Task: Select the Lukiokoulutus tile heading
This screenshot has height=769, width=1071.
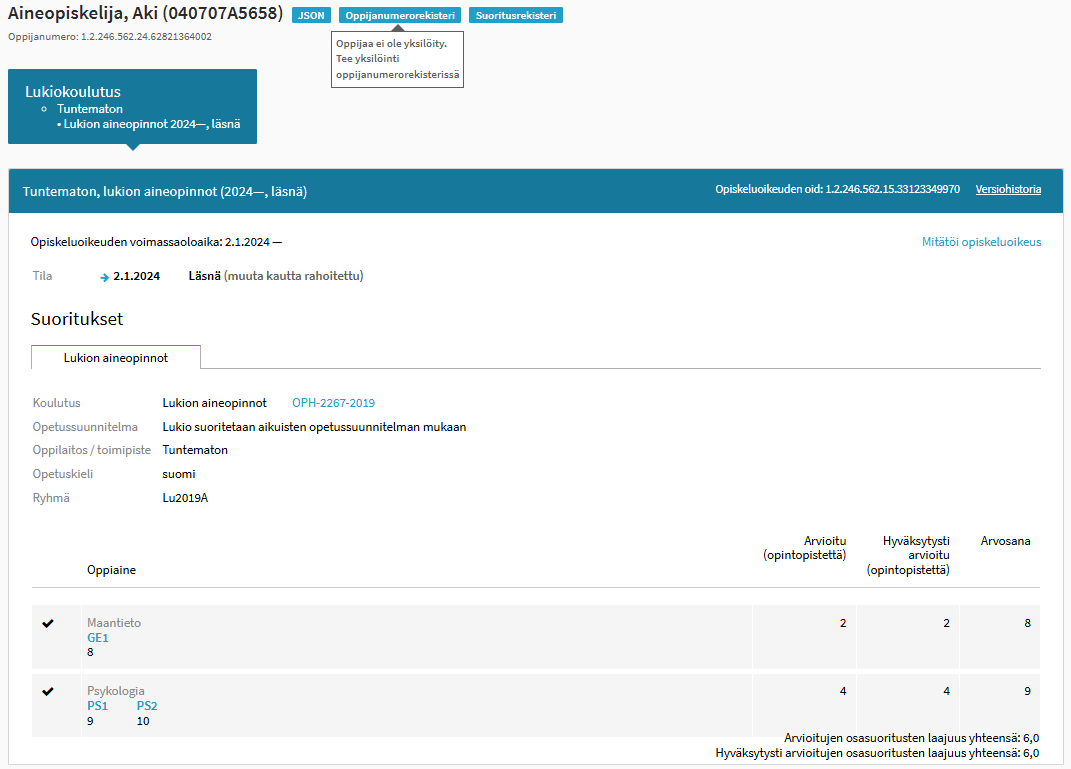Action: 73,92
